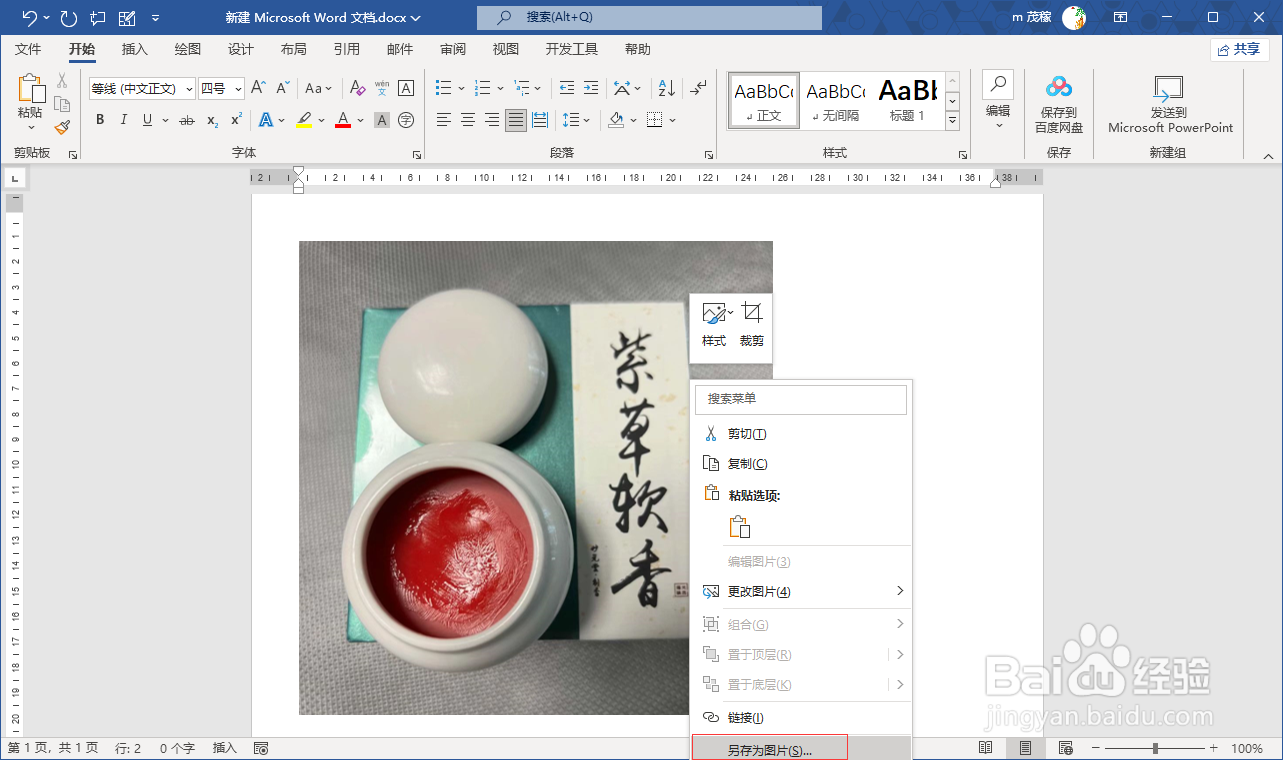Center align the paragraph

click(x=468, y=120)
